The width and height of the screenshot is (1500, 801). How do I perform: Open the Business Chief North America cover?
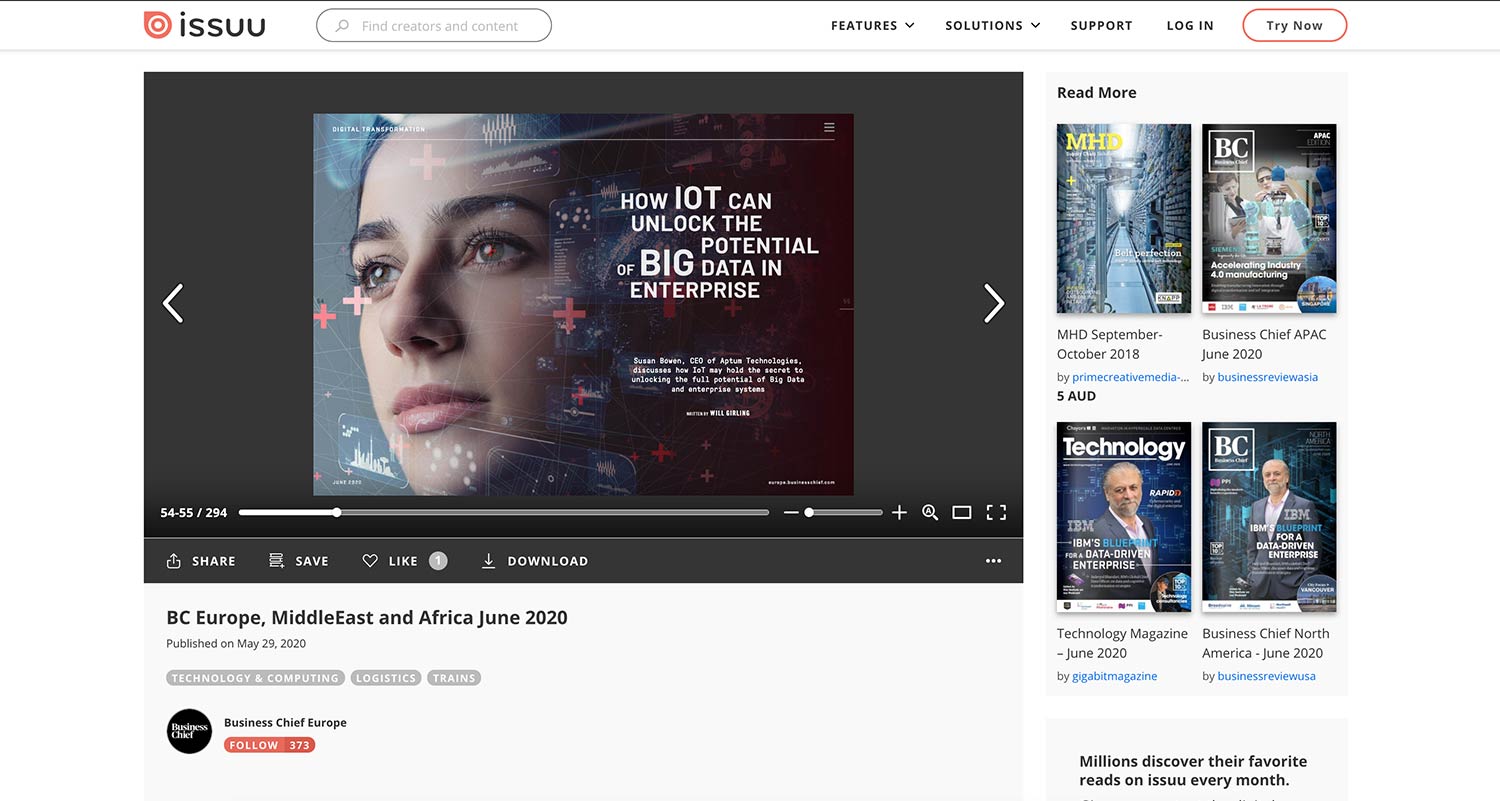(x=1269, y=517)
